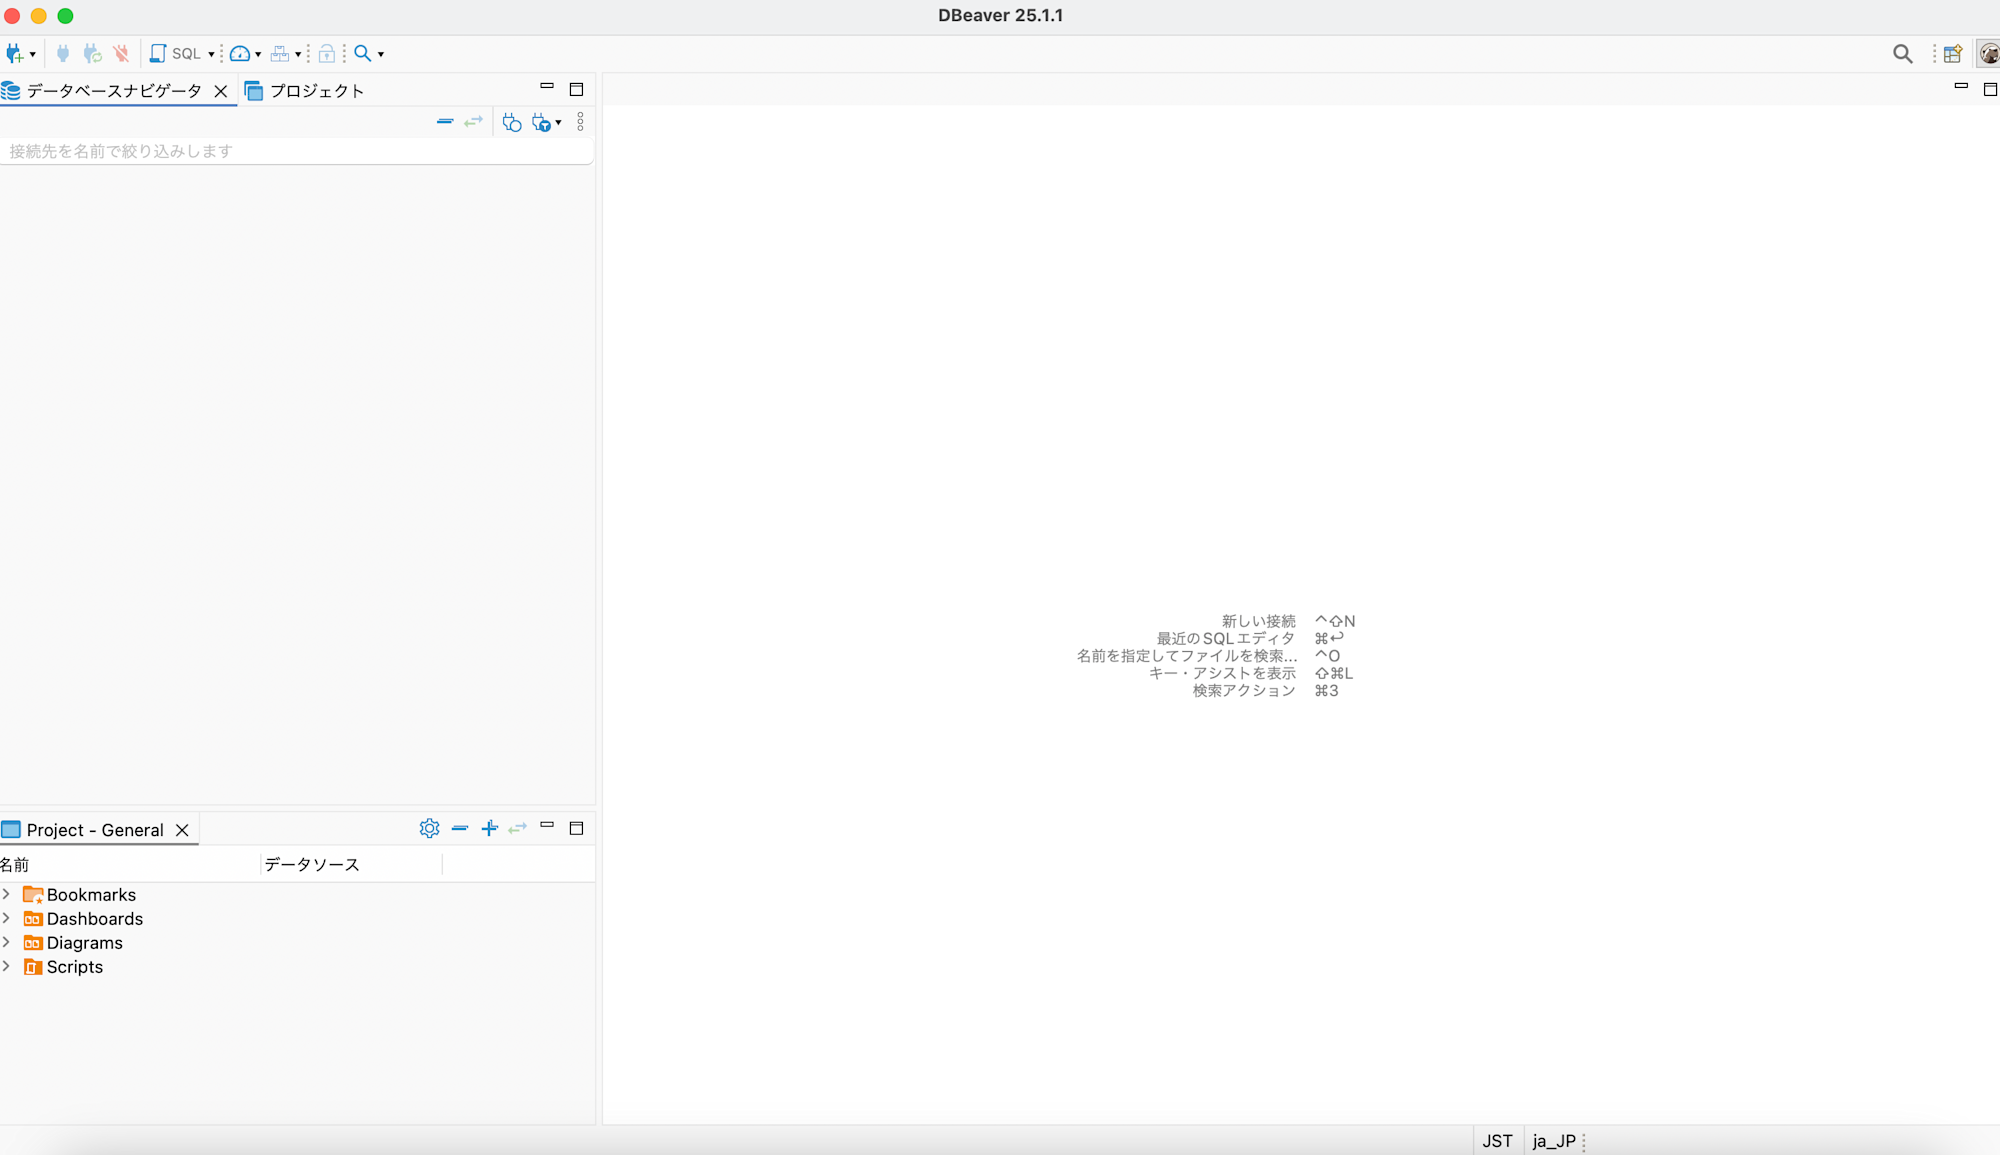
Task: Expand the database tools dropdown arrow
Action: (x=298, y=55)
